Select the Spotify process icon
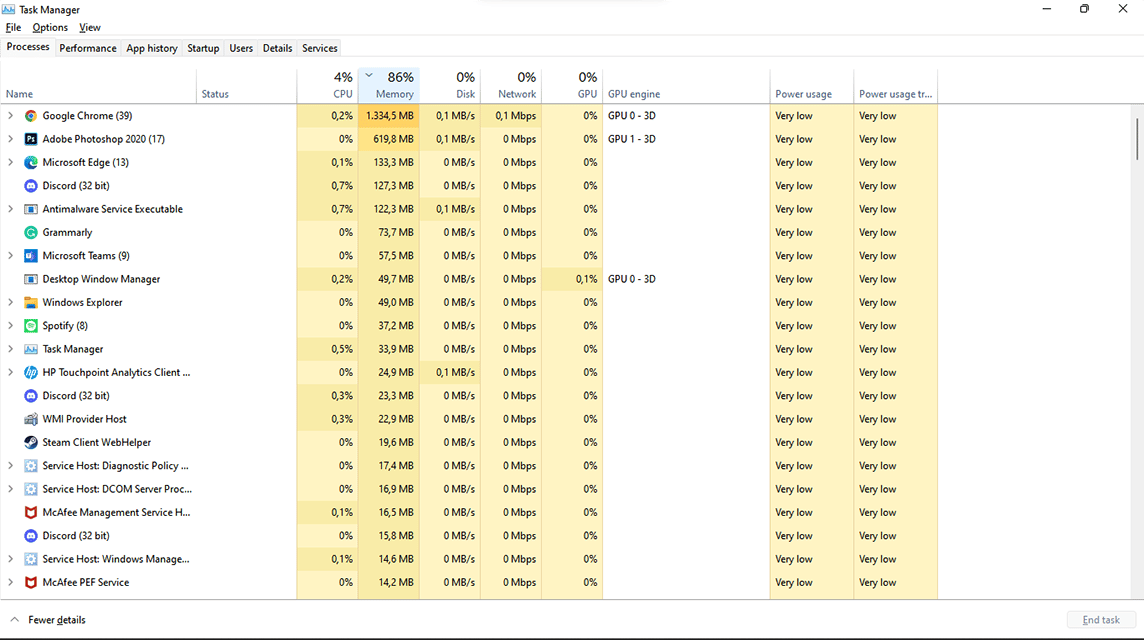The image size is (1144, 640). [31, 326]
